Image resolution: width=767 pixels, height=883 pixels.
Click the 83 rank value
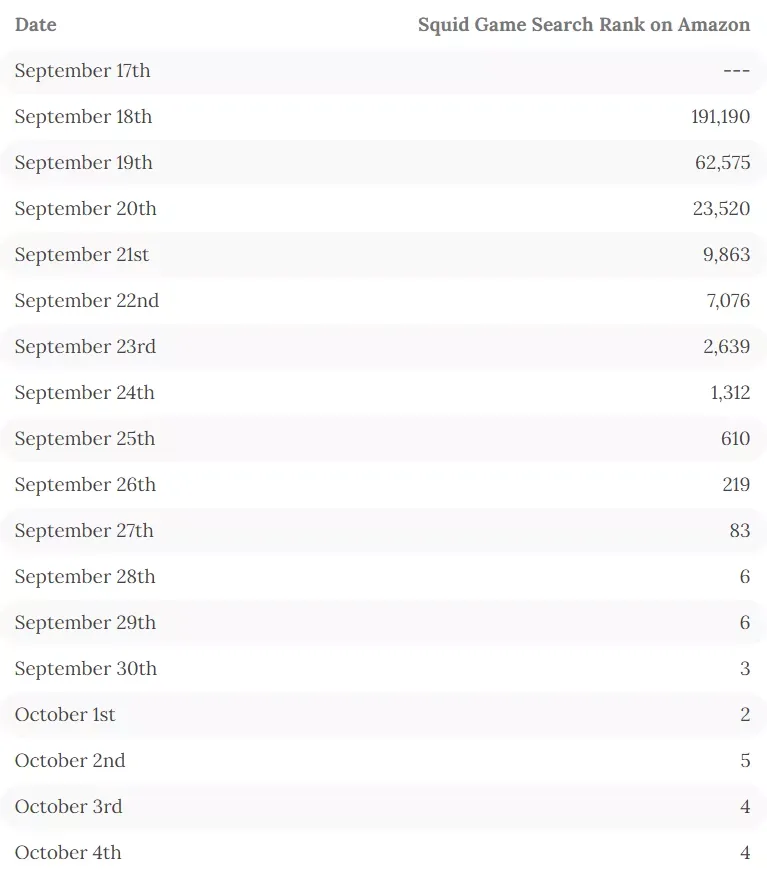(x=740, y=530)
